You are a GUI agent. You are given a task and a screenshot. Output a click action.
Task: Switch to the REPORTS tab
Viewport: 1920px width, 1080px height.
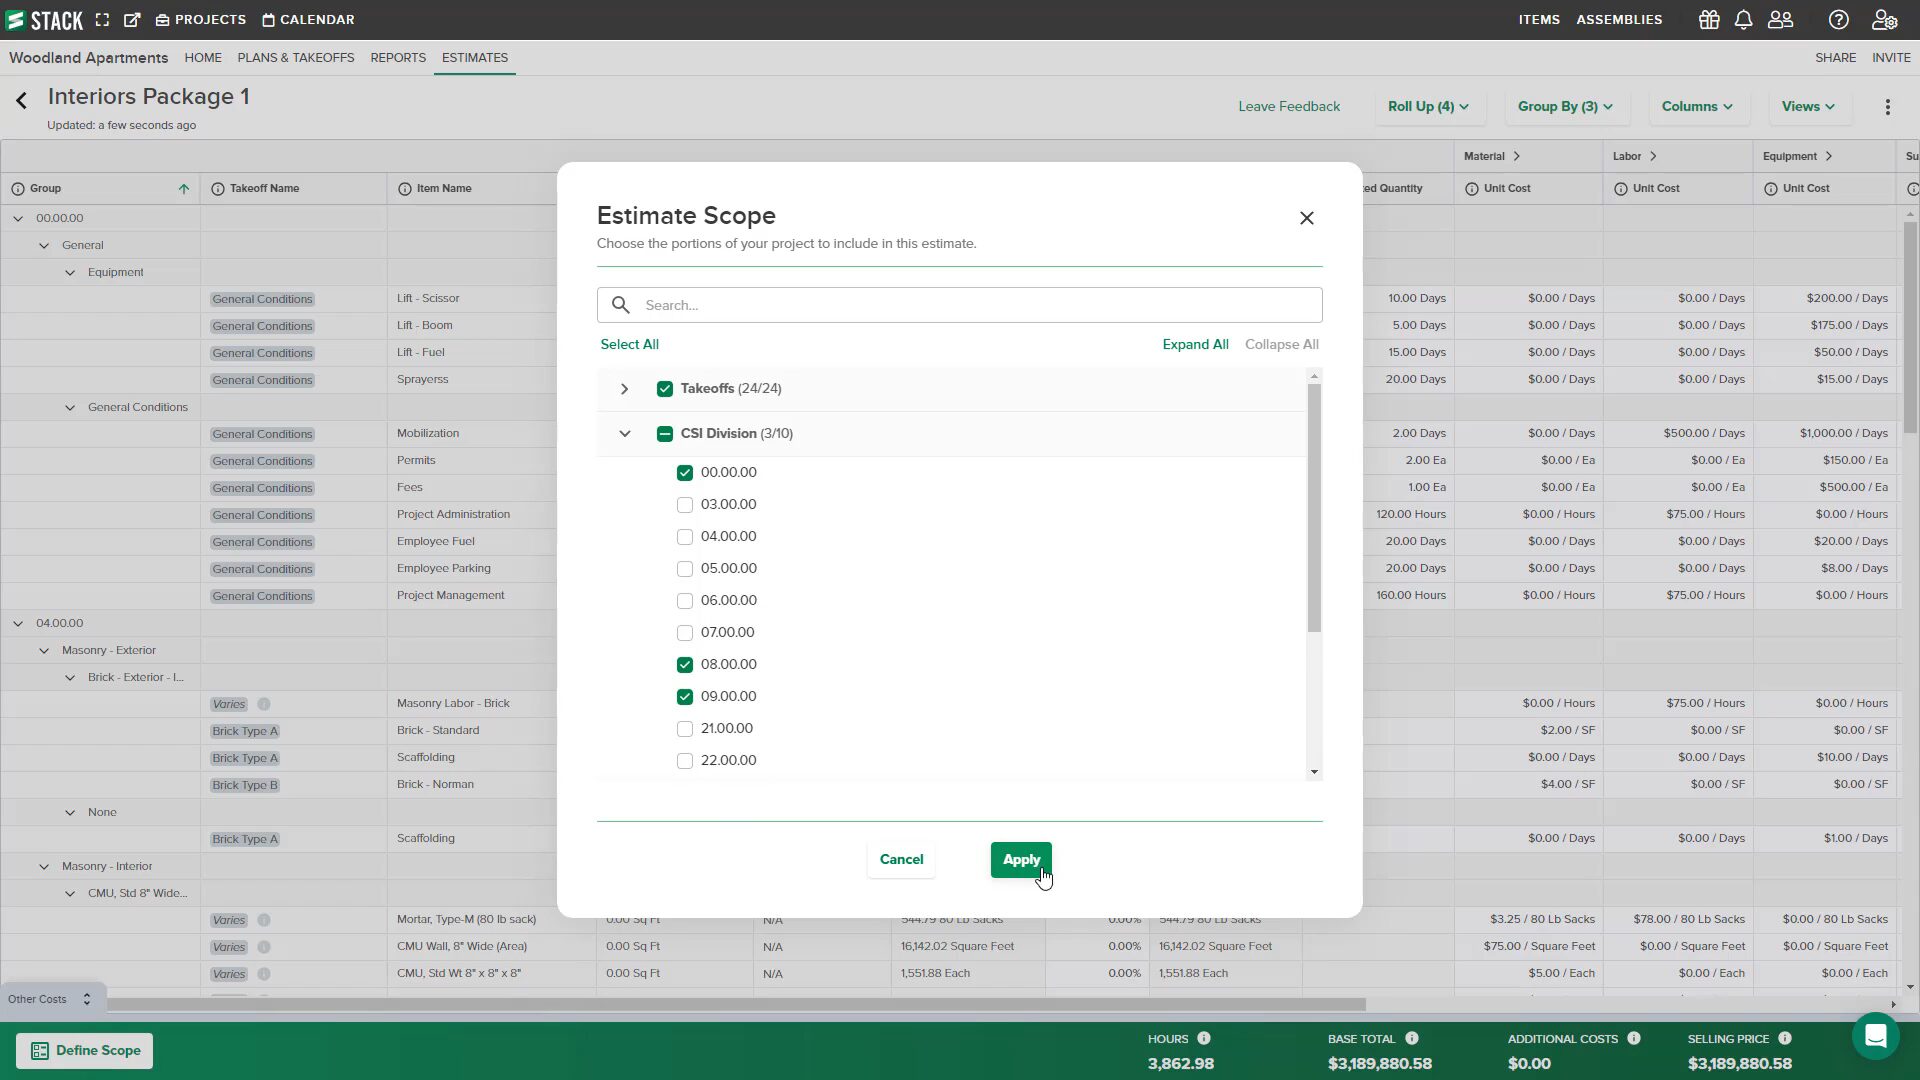[398, 58]
